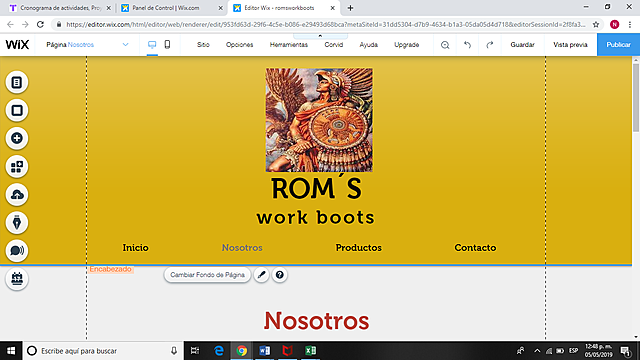The height and width of the screenshot is (360, 640).
Task: Open Task View on taskbar
Action: pyautogui.click(x=195, y=351)
